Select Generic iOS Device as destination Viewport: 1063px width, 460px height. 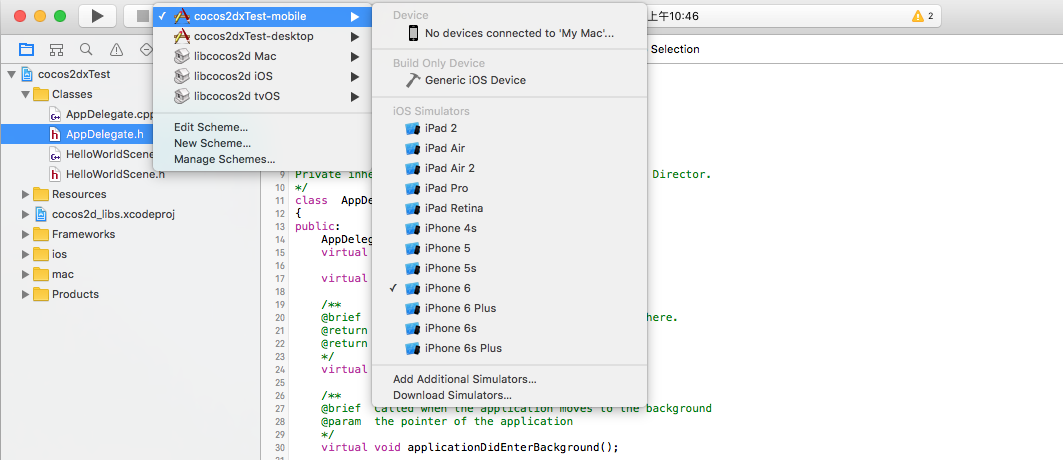[509, 80]
